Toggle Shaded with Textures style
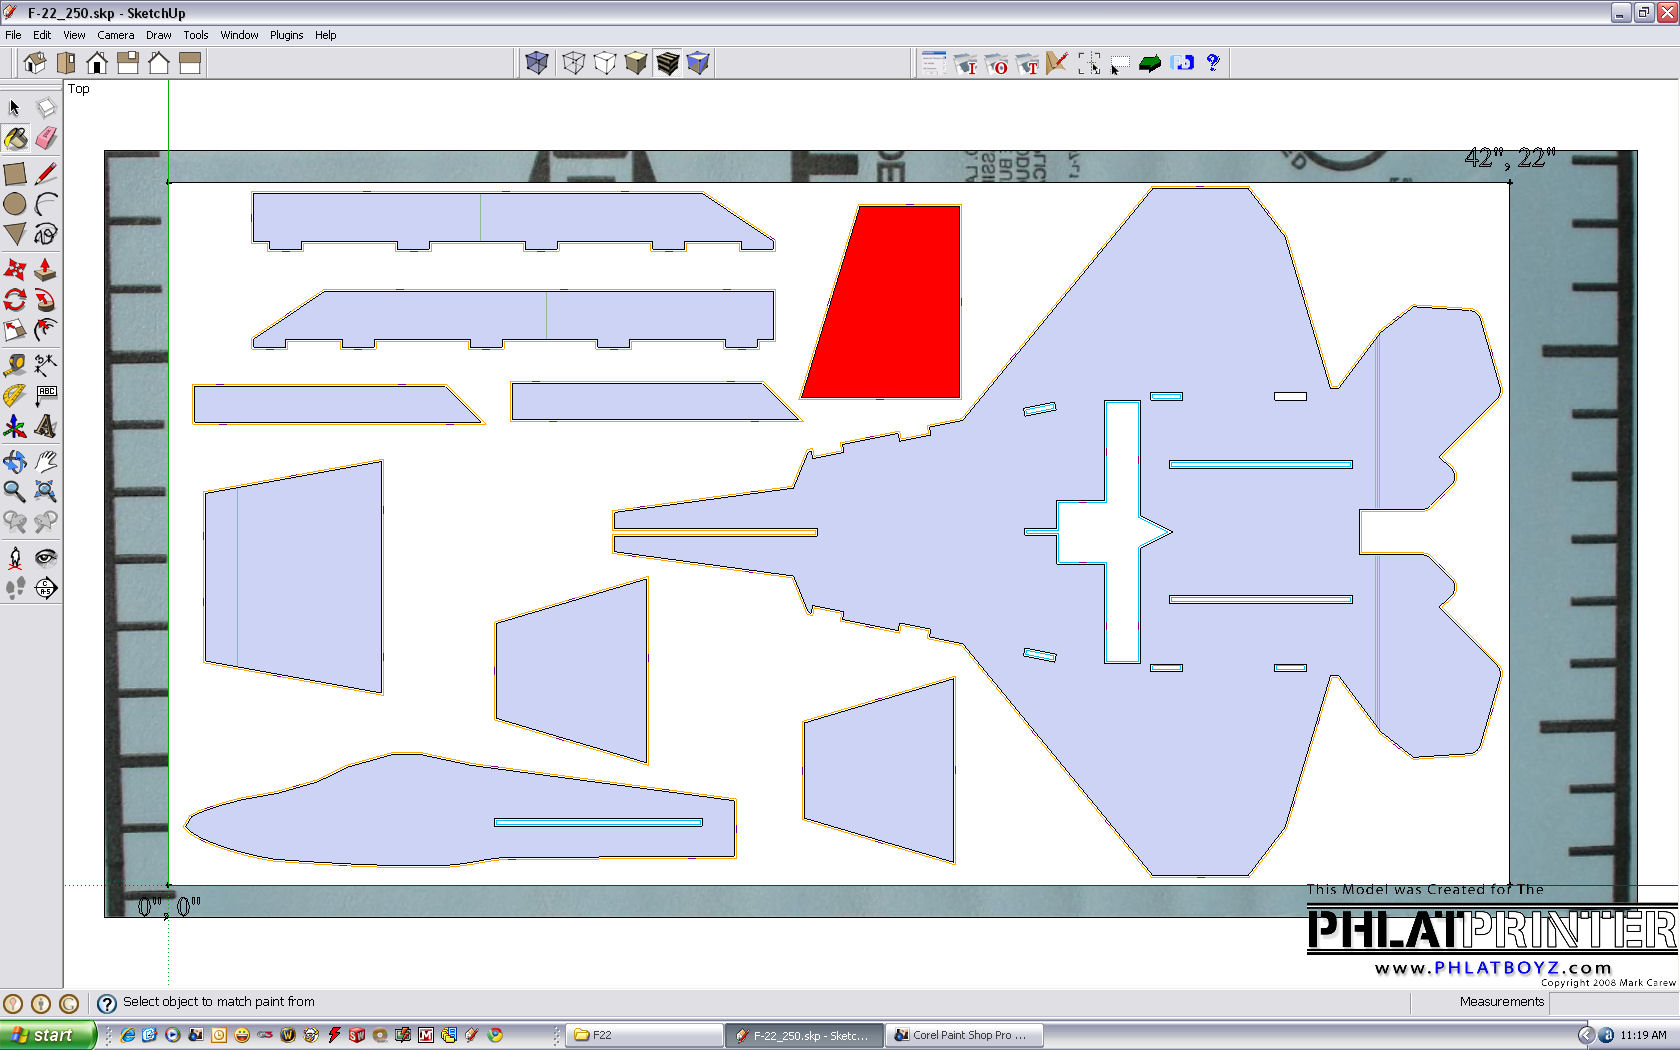 (667, 63)
